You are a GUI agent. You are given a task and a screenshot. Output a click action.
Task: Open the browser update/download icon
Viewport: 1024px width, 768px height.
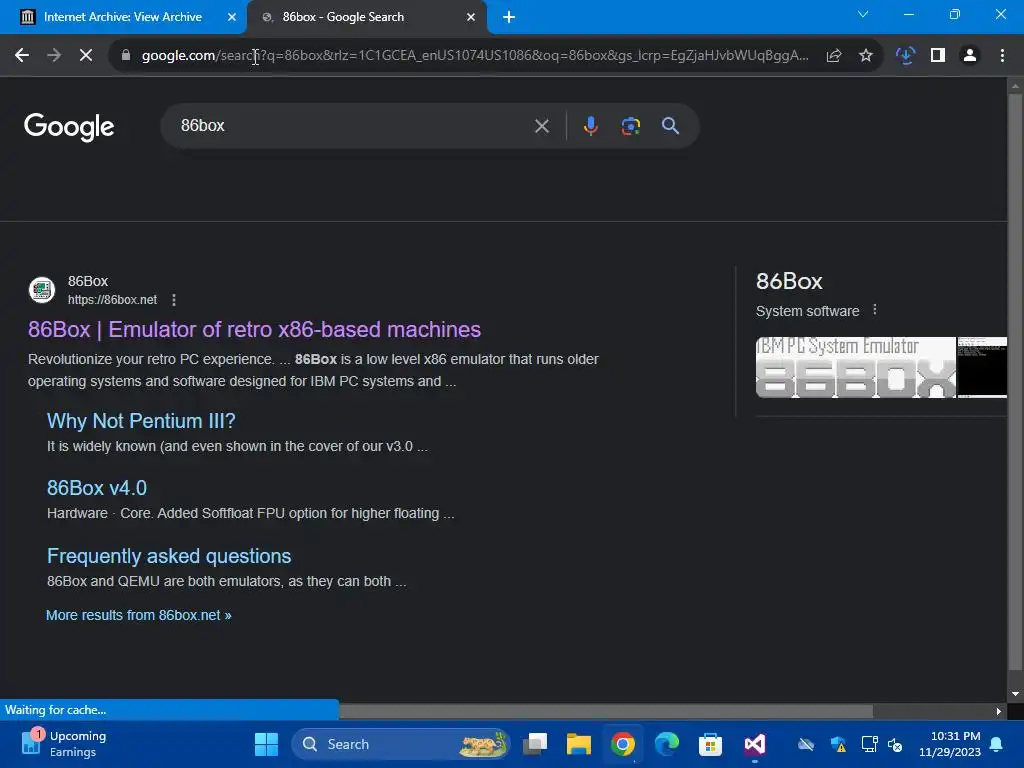pyautogui.click(x=905, y=56)
